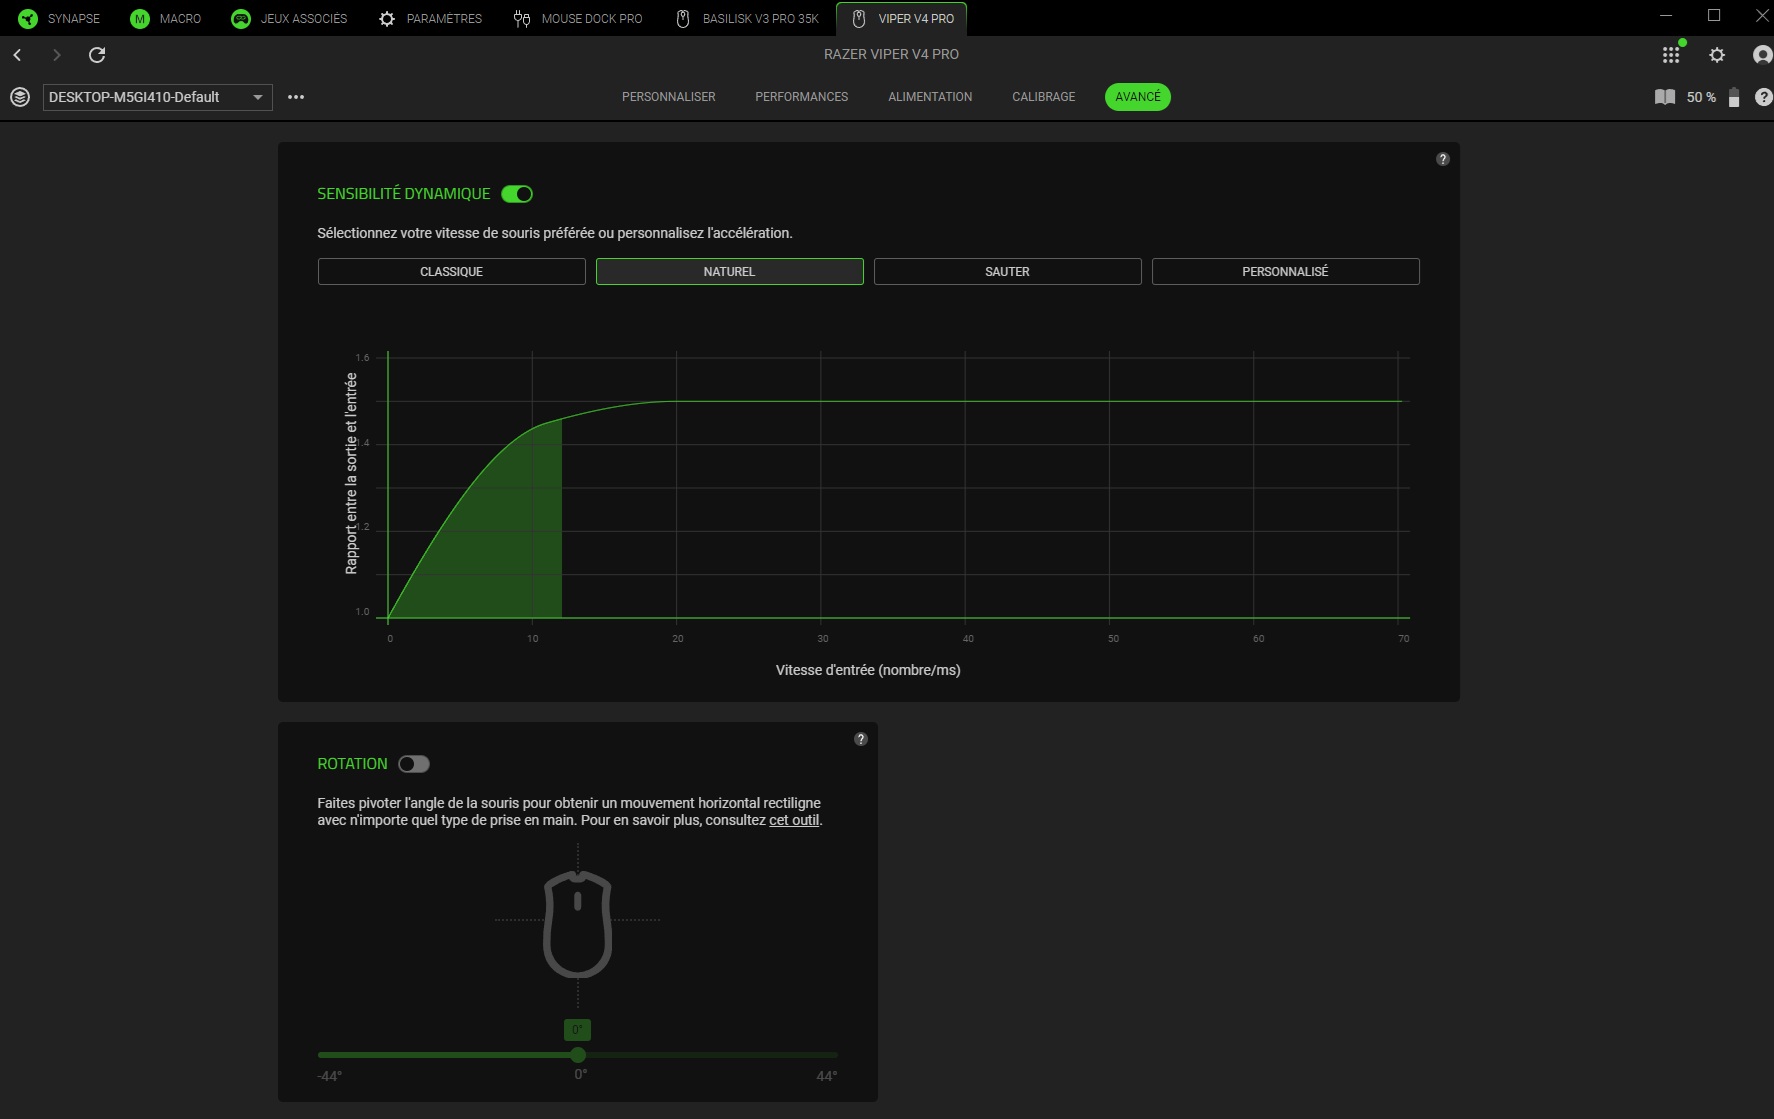Screen dimensions: 1774x1119
Task: Switch to the Performances tab
Action: coord(801,97)
